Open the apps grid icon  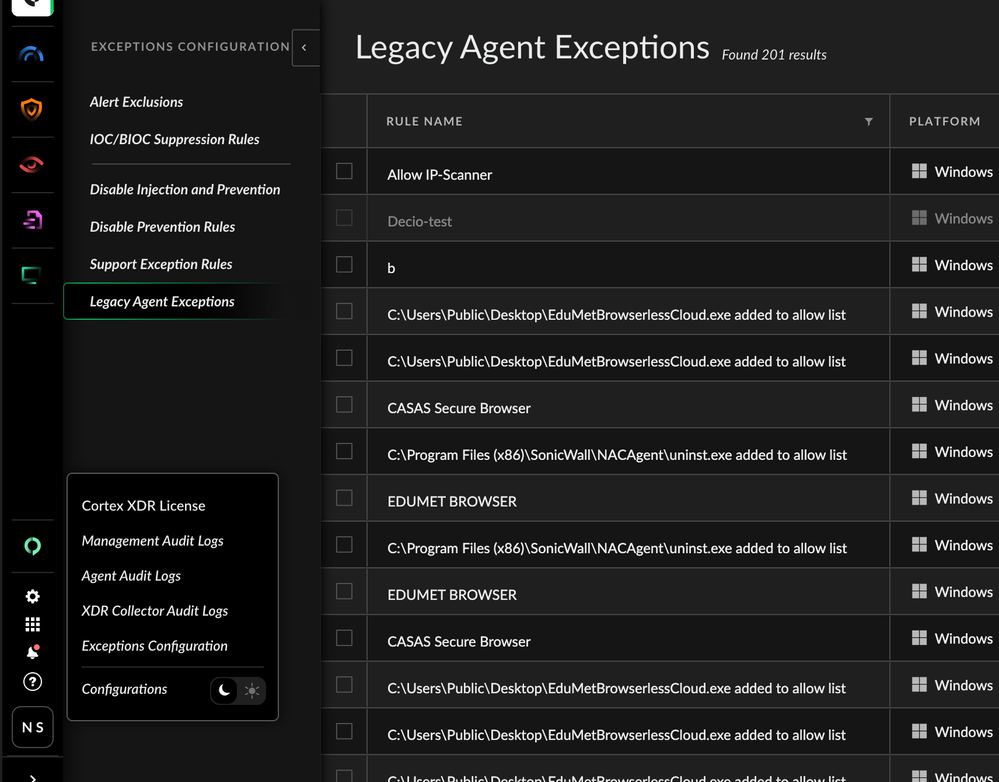[32, 624]
